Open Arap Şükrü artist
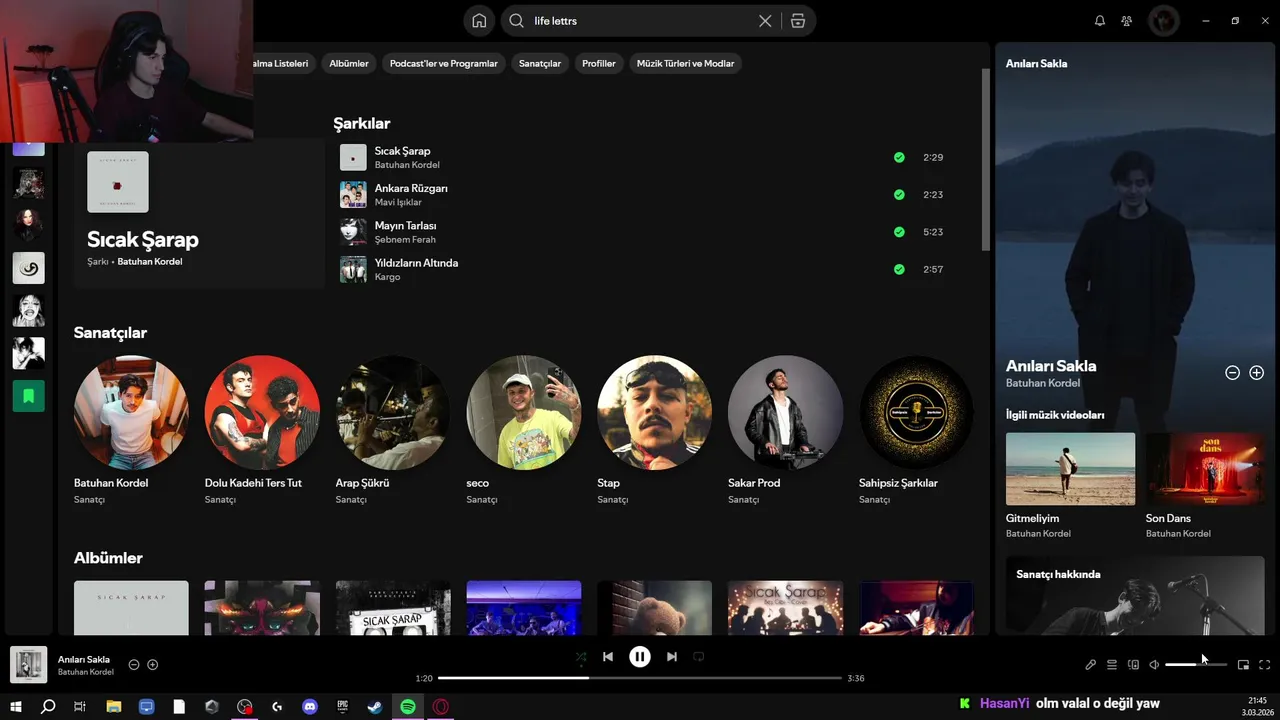The image size is (1280, 720). 393,413
